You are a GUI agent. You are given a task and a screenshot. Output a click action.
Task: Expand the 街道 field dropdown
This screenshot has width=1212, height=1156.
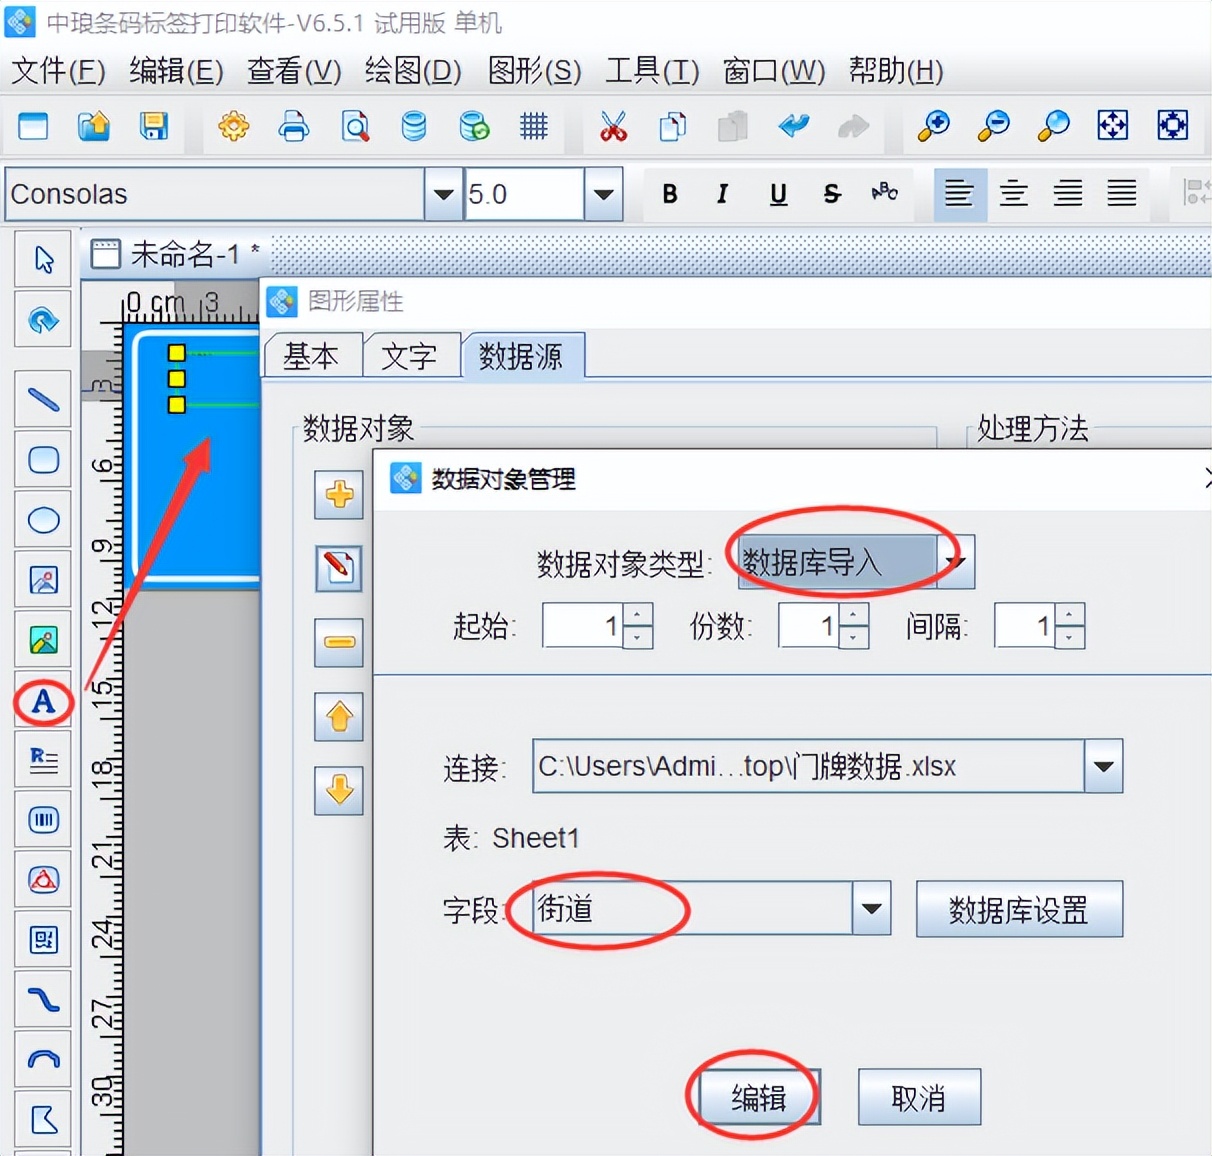point(871,908)
